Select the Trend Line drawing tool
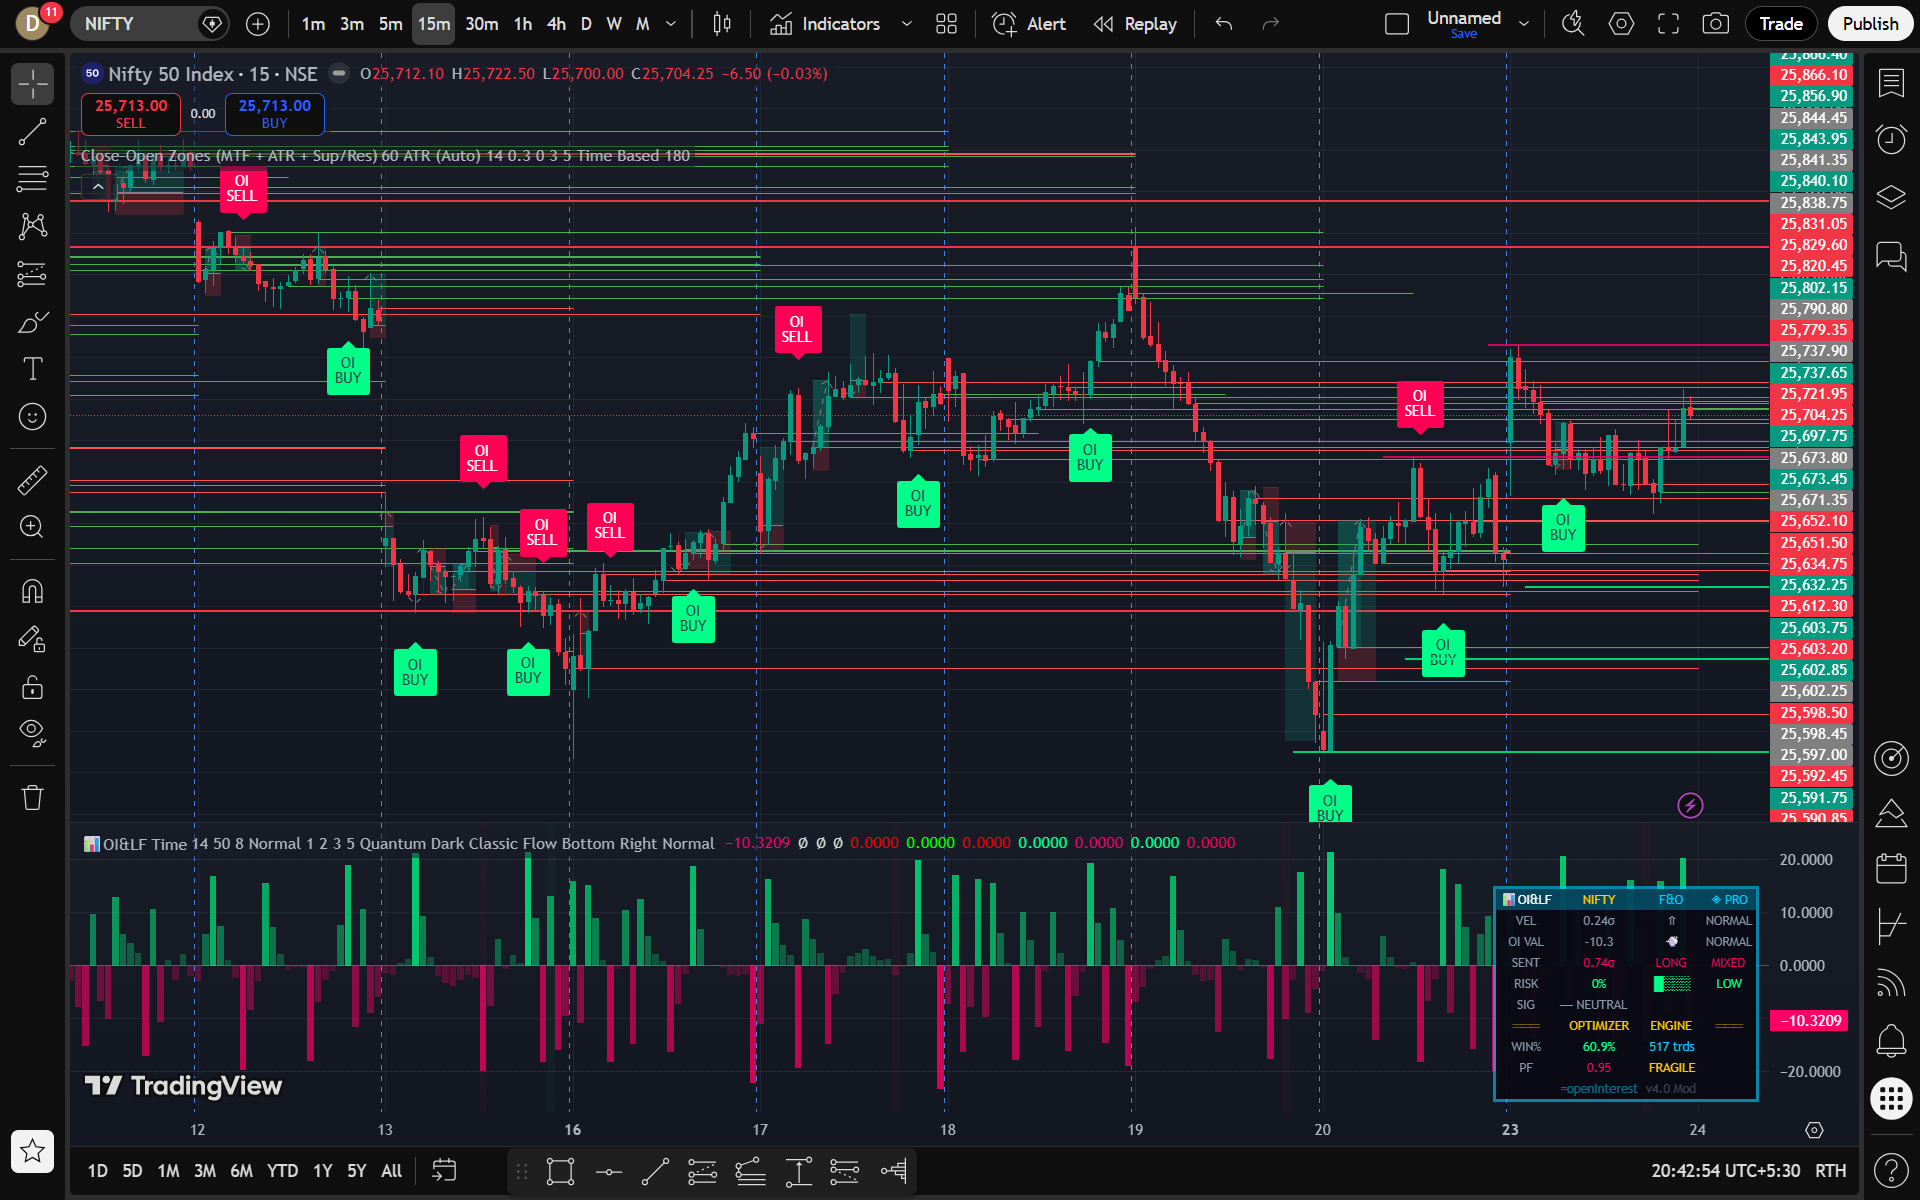This screenshot has width=1920, height=1200. (x=33, y=131)
